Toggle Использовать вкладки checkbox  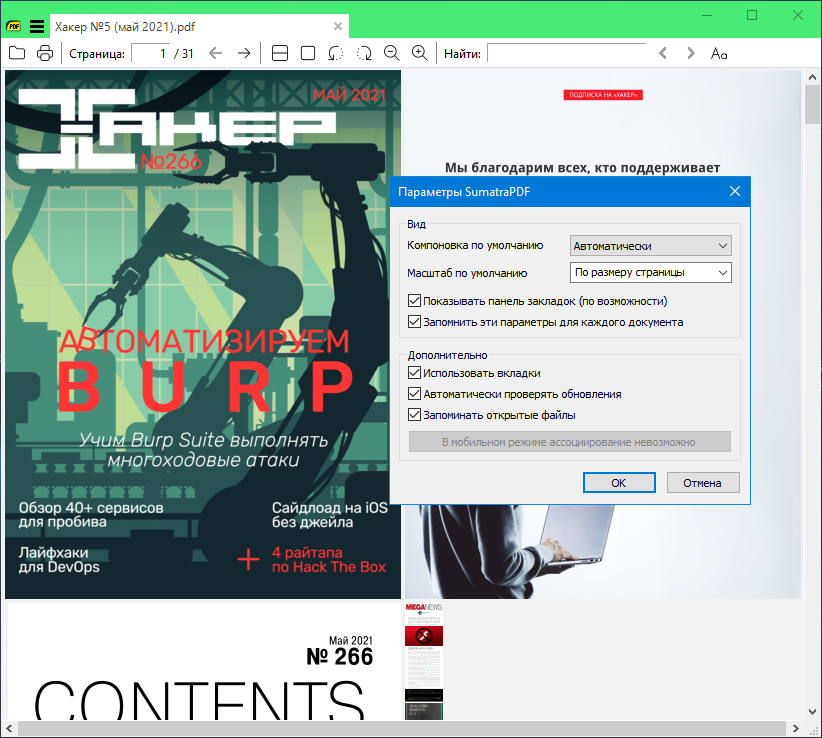click(414, 373)
